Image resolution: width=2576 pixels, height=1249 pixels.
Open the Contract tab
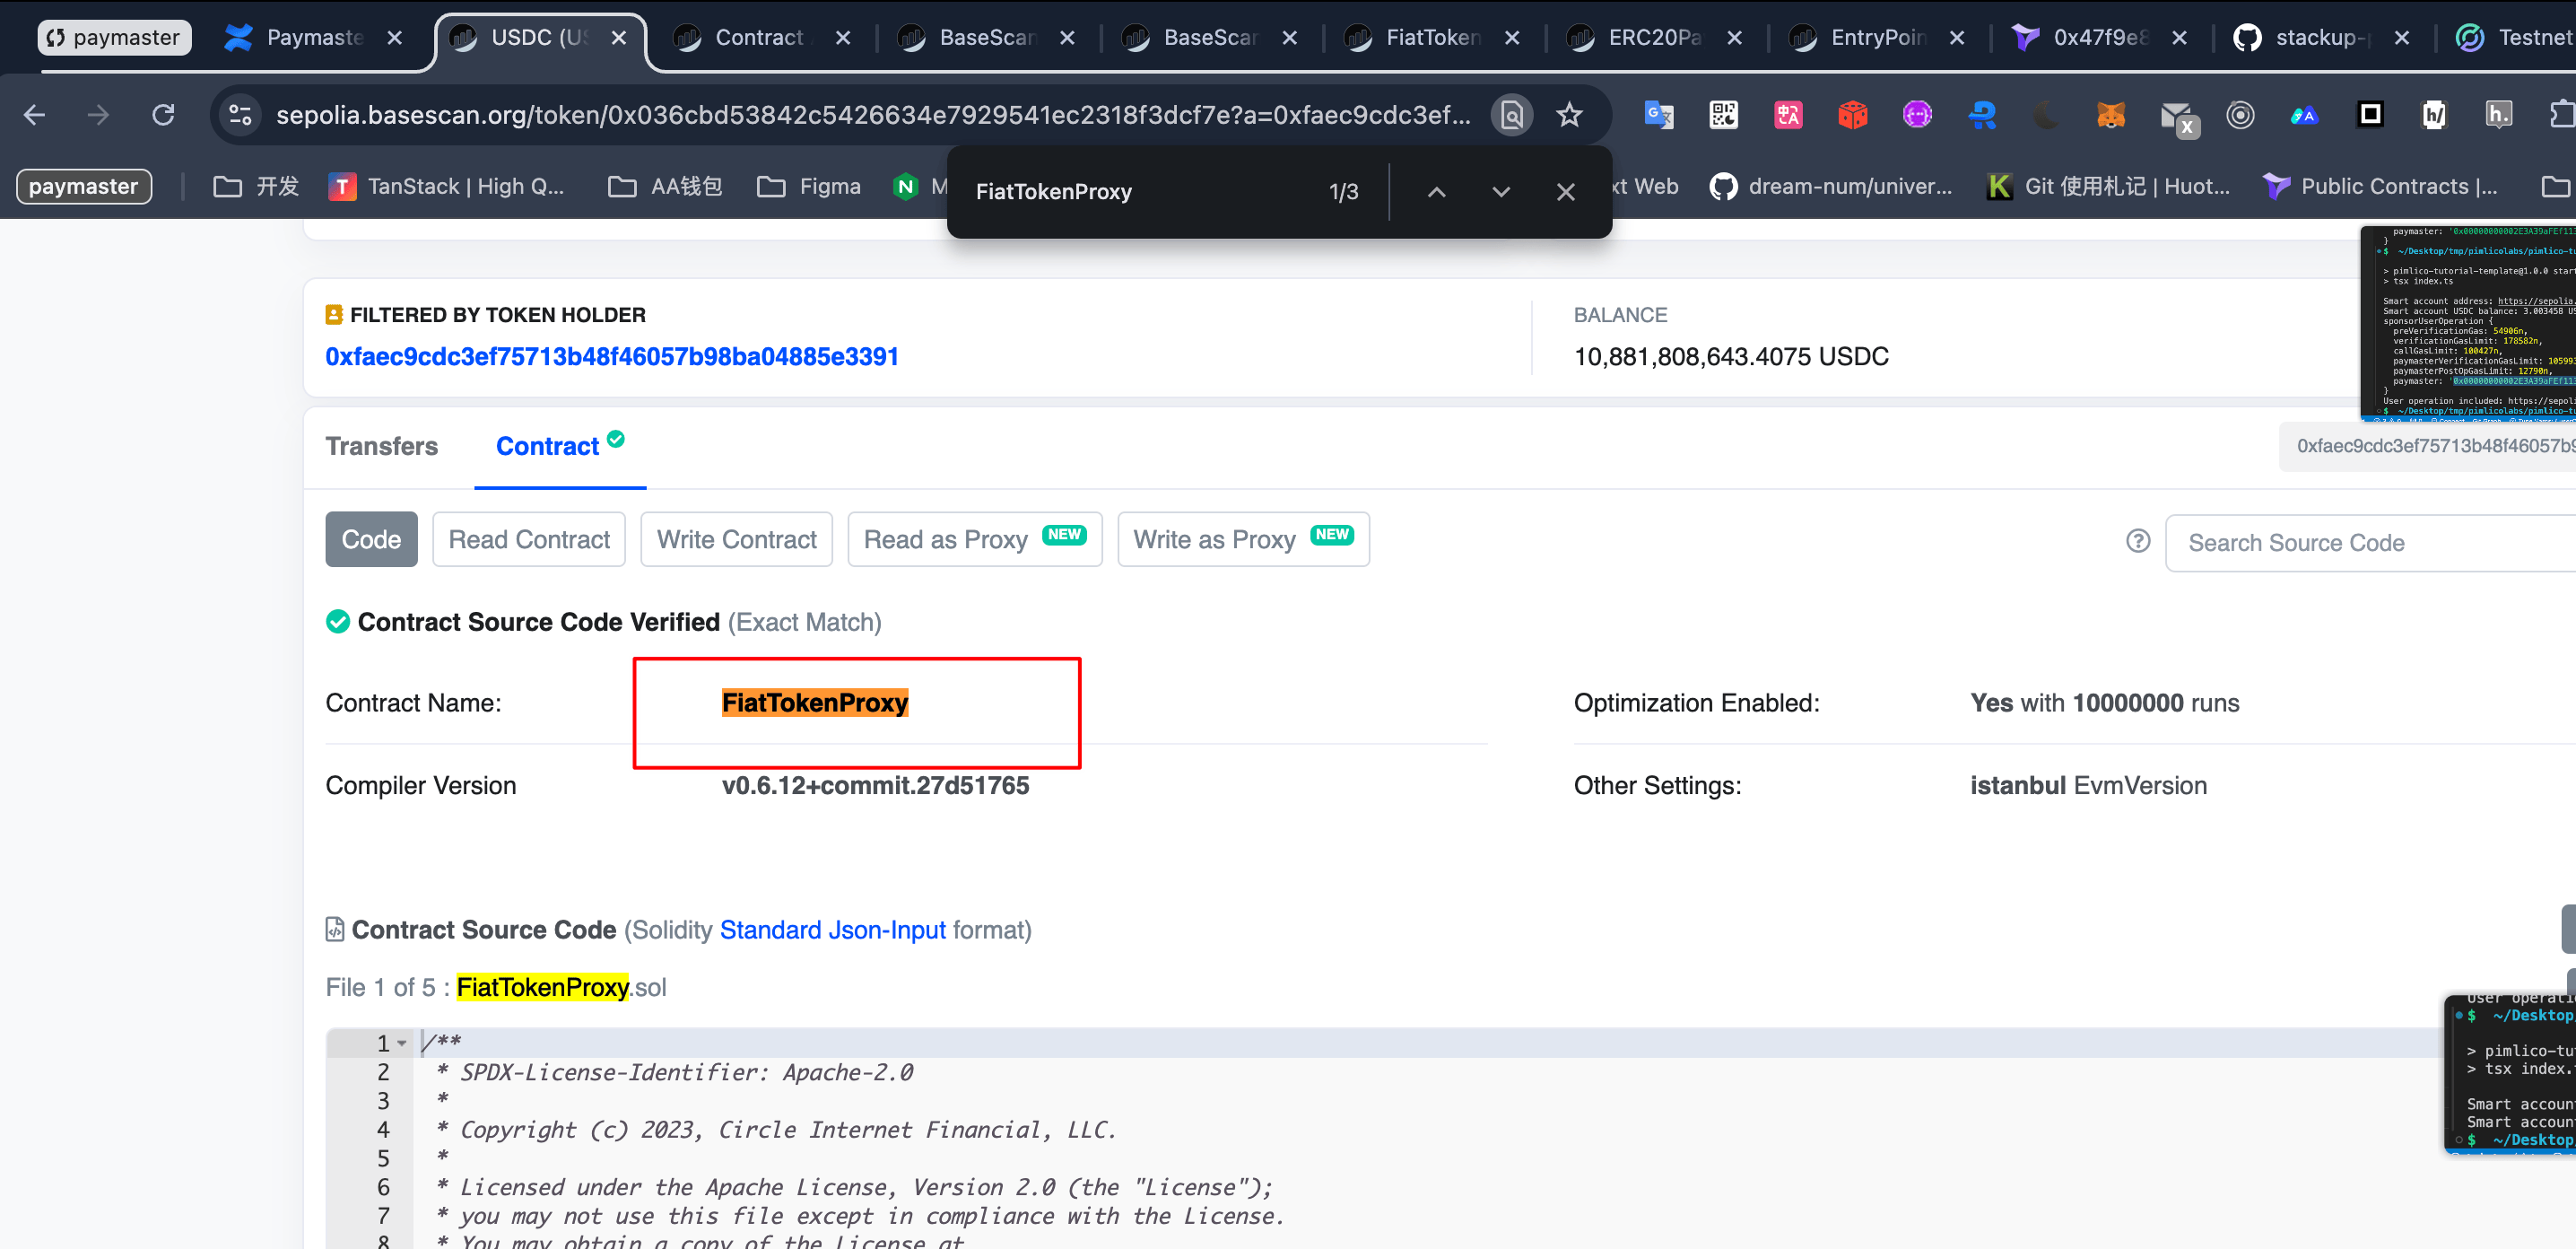coord(560,446)
